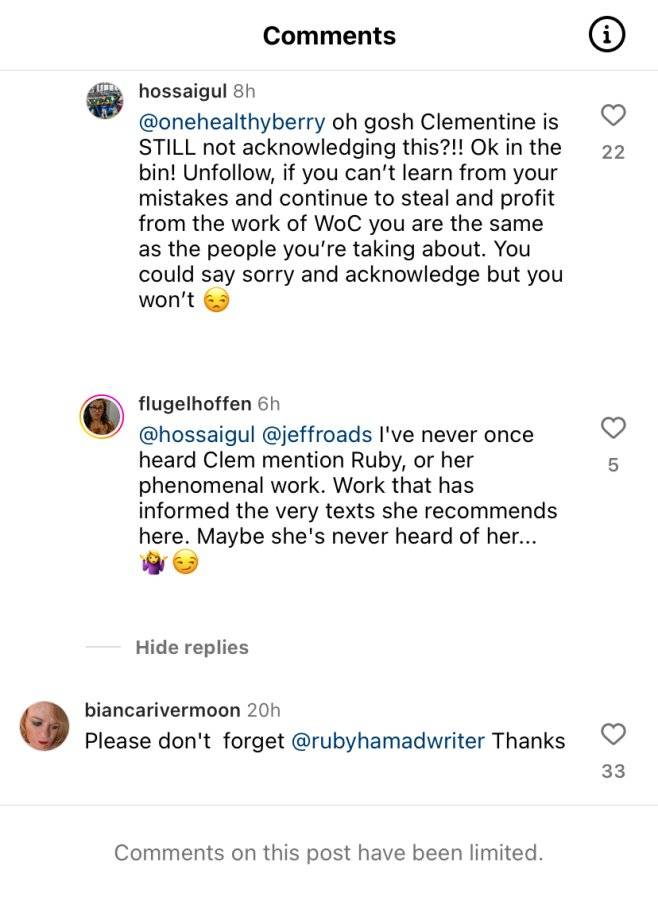This screenshot has height=900, width=658.
Task: Like biancarivermoon's comment with heart icon
Action: coord(613,734)
